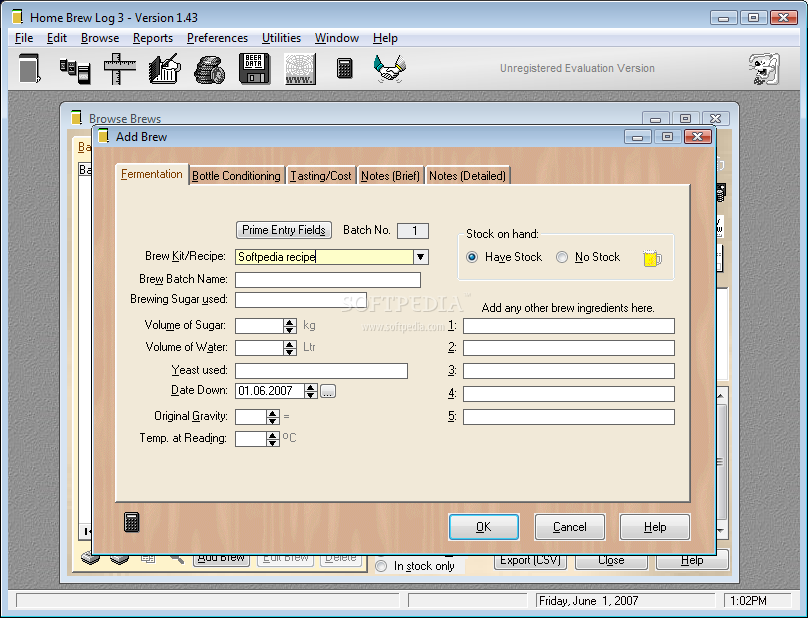Open the Date Down calendar picker button
The image size is (808, 618).
(x=328, y=391)
